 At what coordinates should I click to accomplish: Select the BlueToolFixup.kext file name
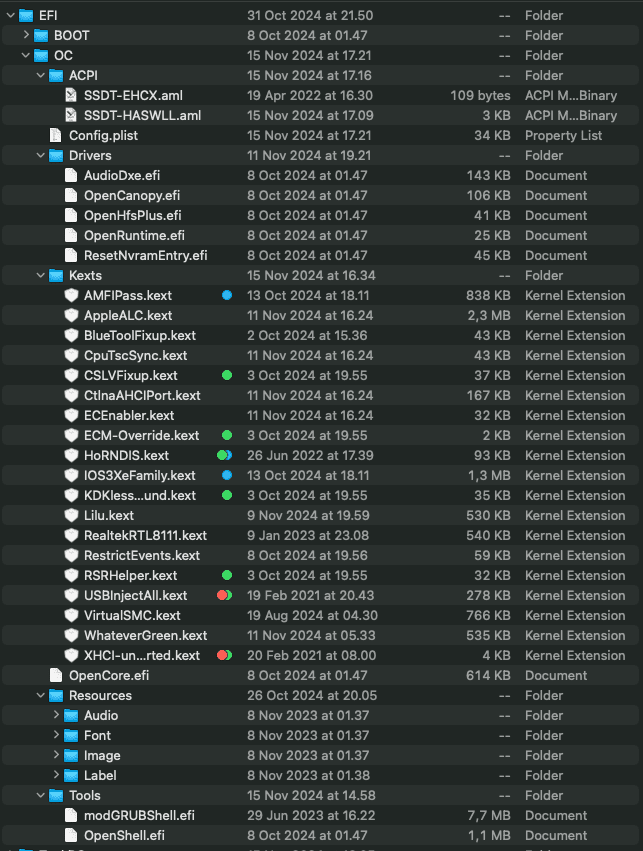[139, 335]
